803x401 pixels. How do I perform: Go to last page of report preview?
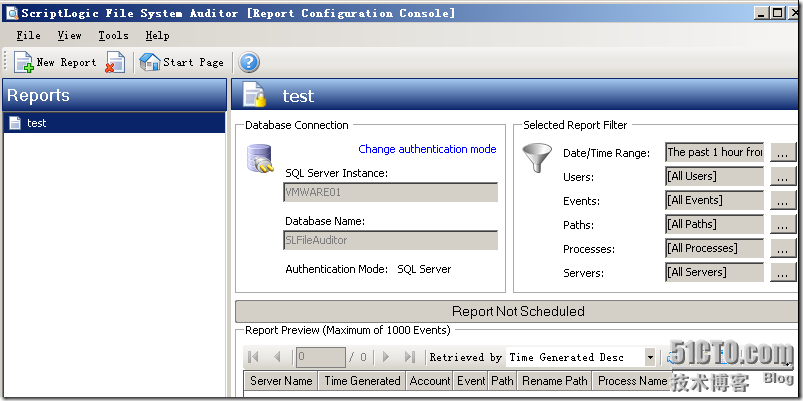(x=409, y=357)
